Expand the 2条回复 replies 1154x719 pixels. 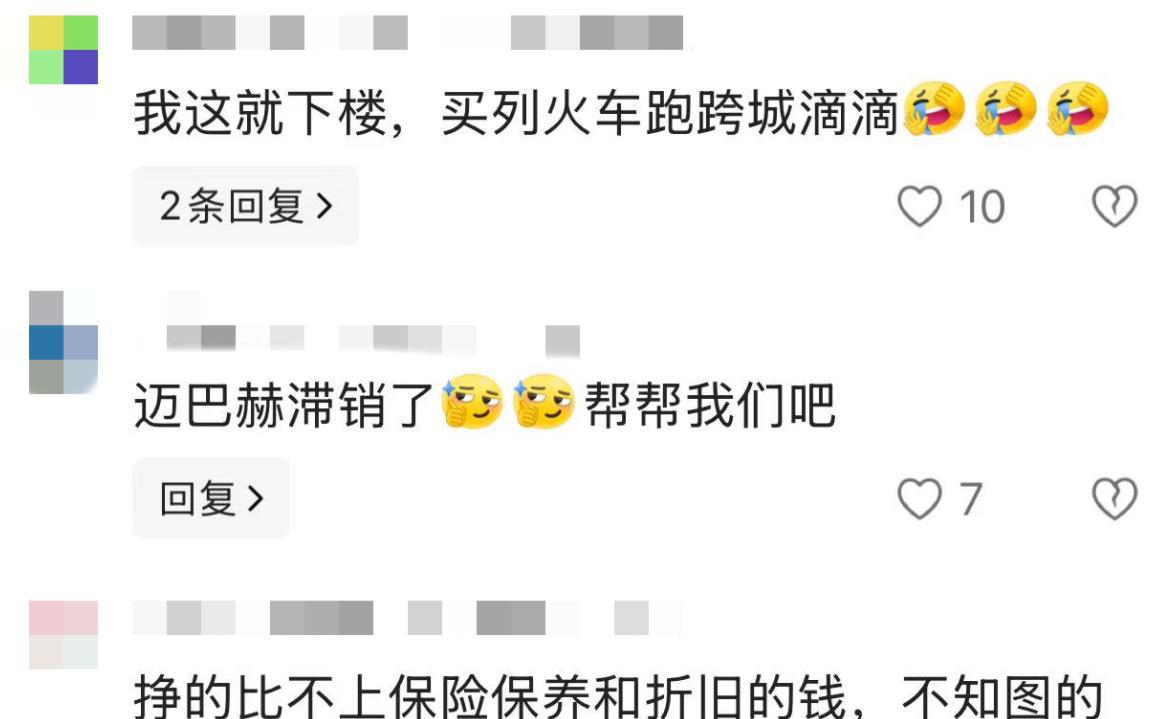click(x=245, y=205)
